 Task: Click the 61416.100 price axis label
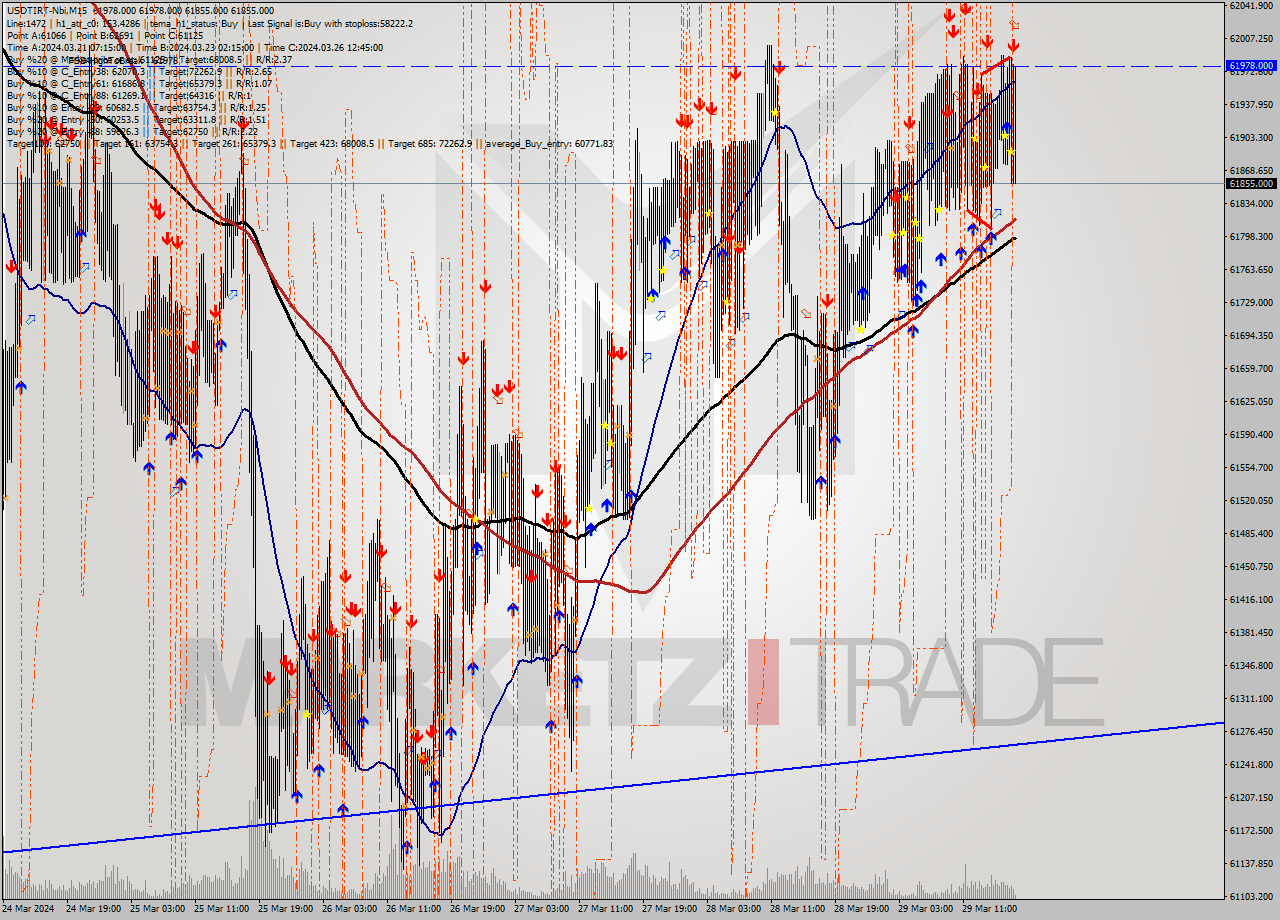point(1251,599)
